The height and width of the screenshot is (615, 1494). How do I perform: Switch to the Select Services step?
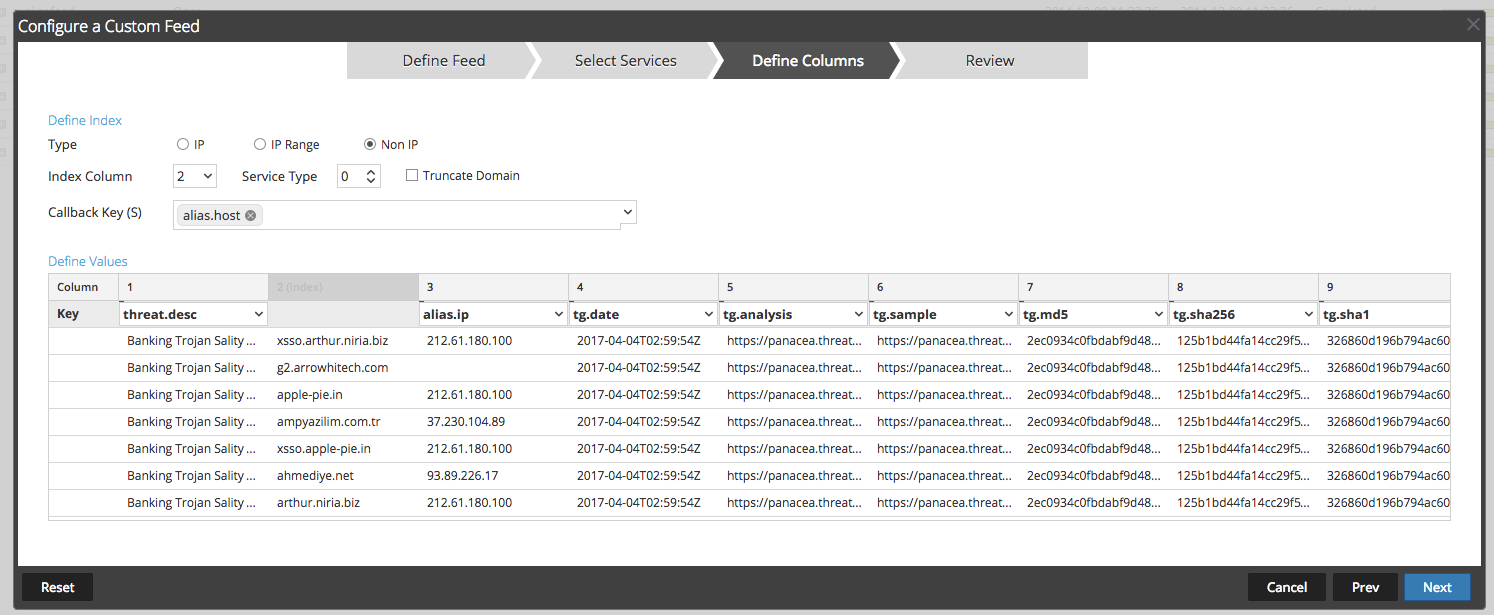[625, 61]
